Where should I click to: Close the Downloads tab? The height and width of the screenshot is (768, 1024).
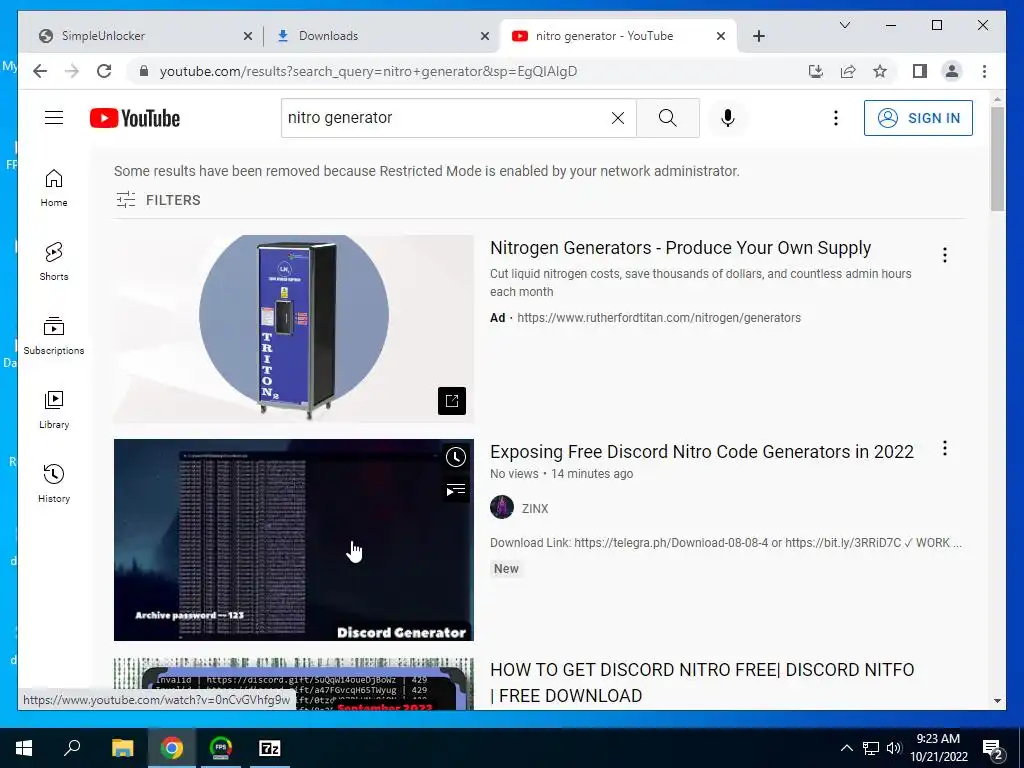[485, 36]
